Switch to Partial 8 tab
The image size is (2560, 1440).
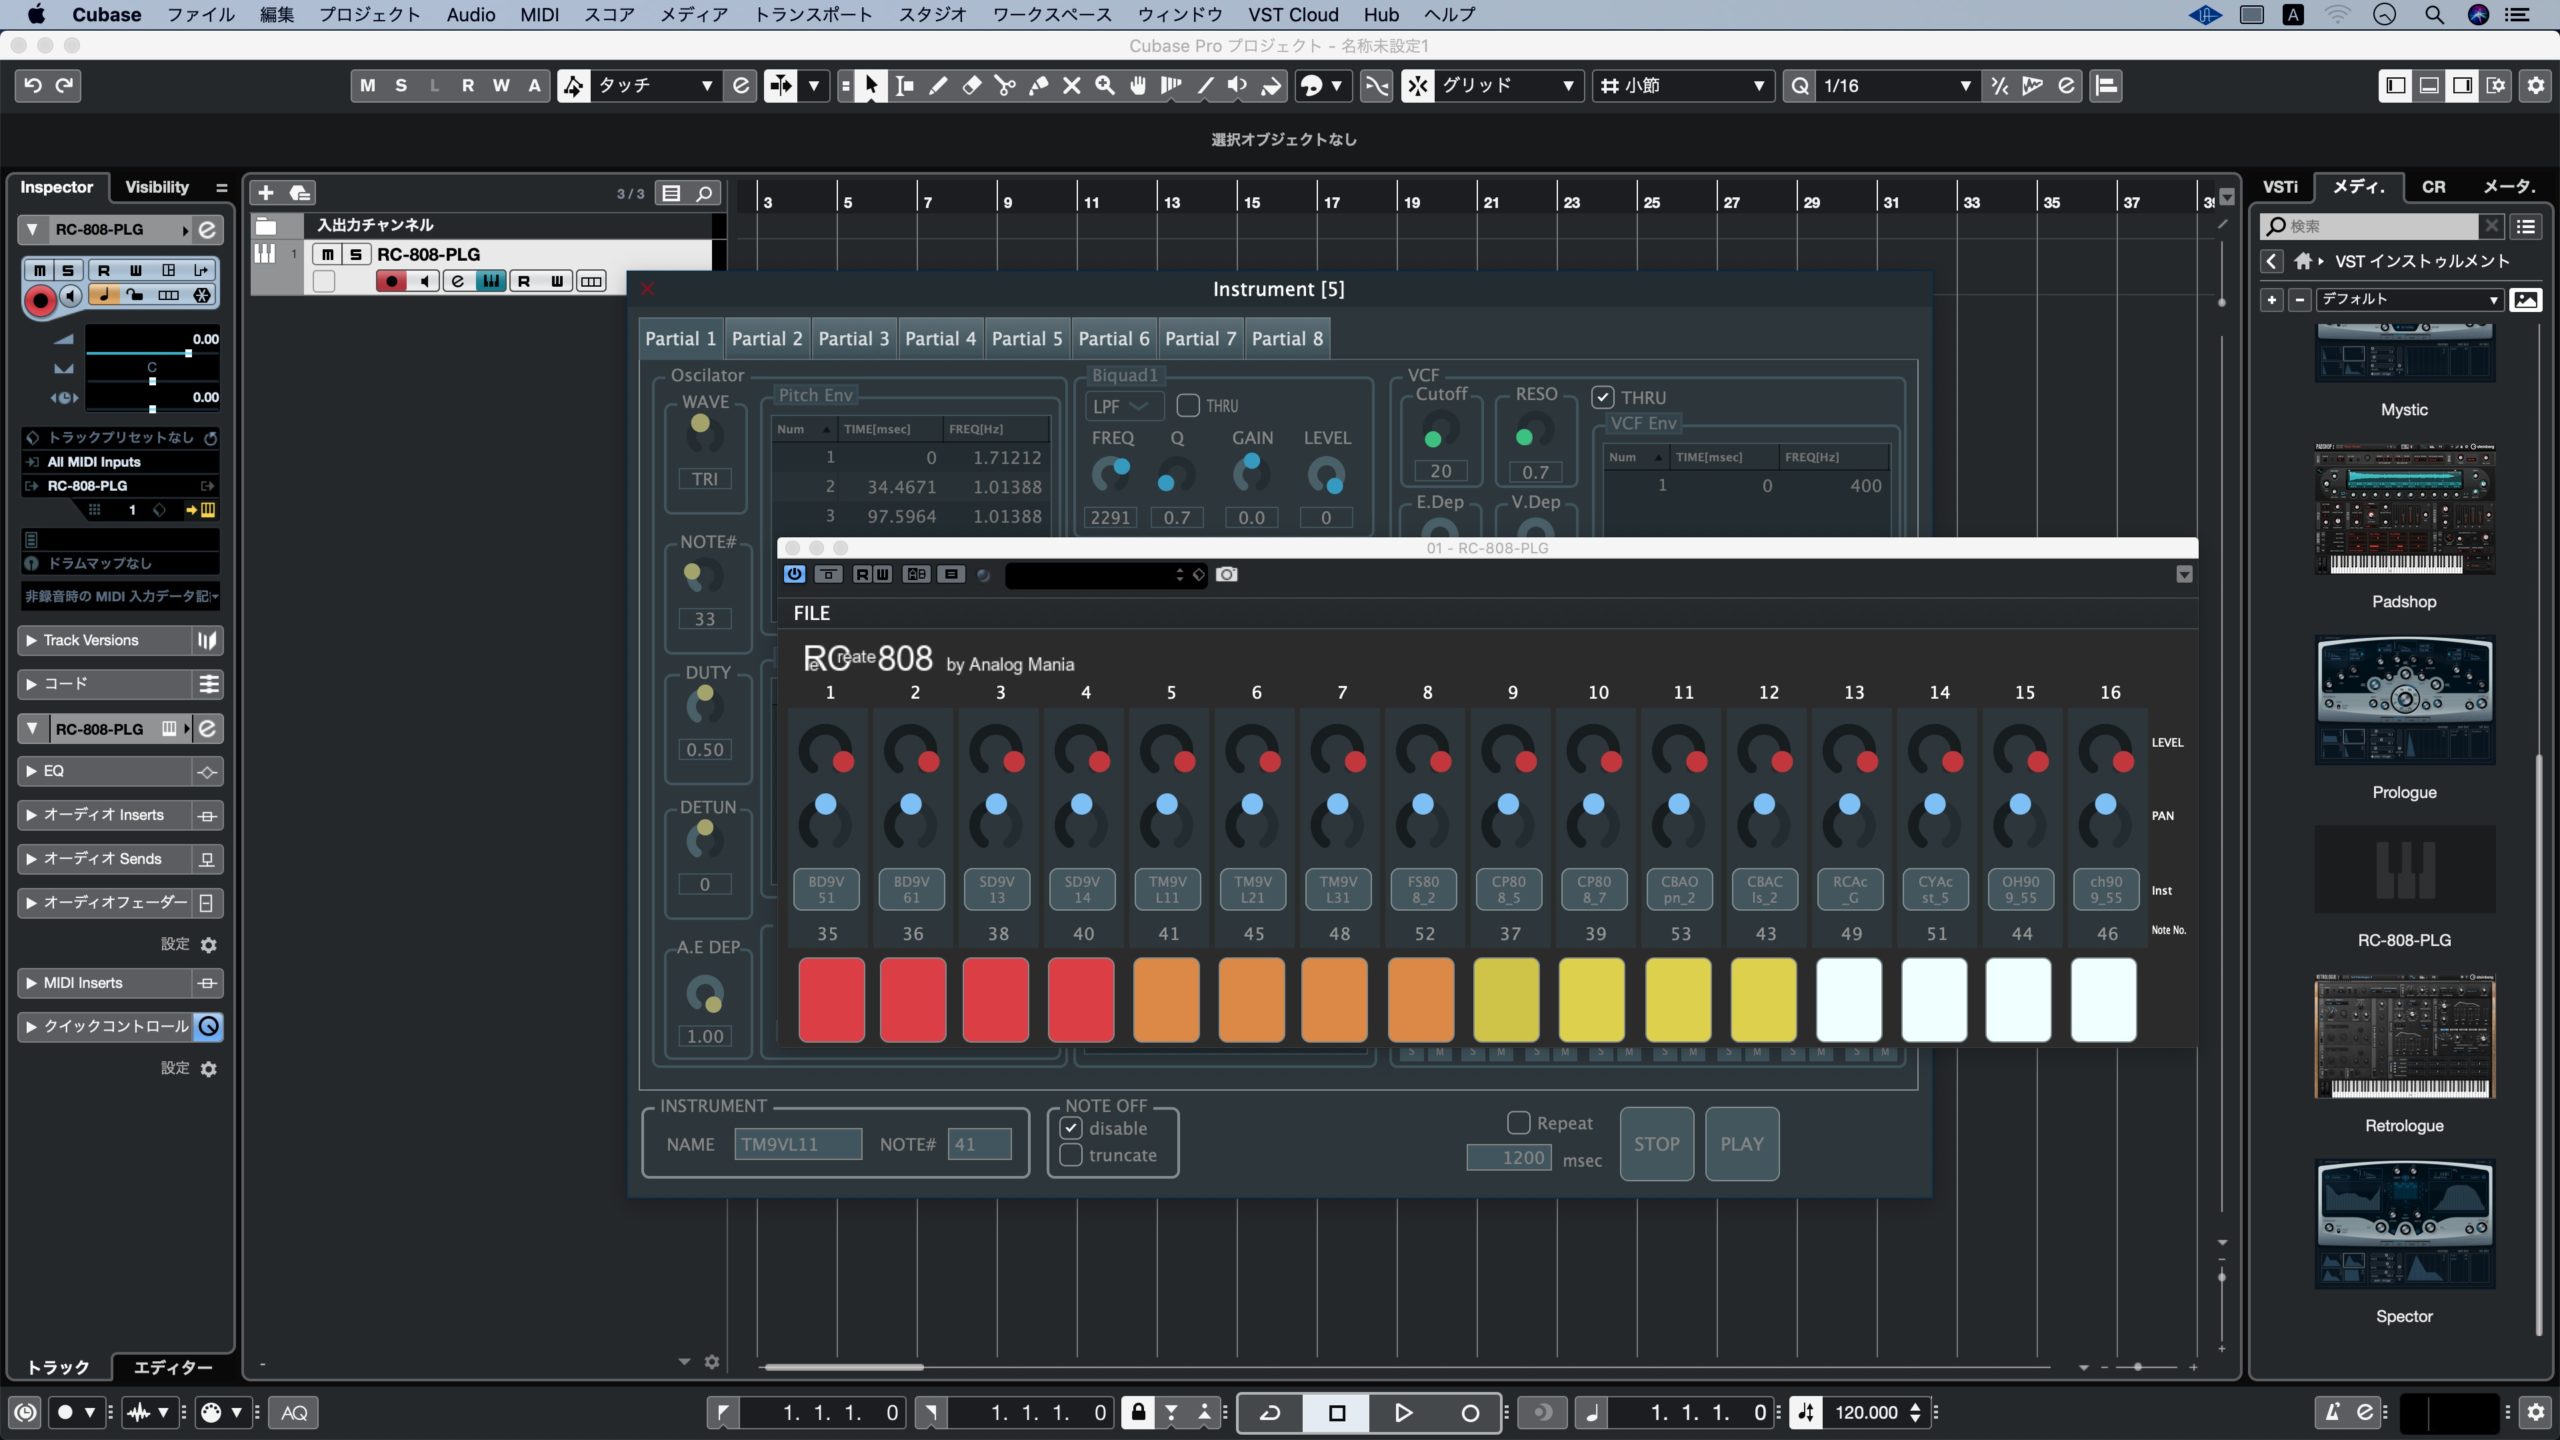click(1287, 338)
